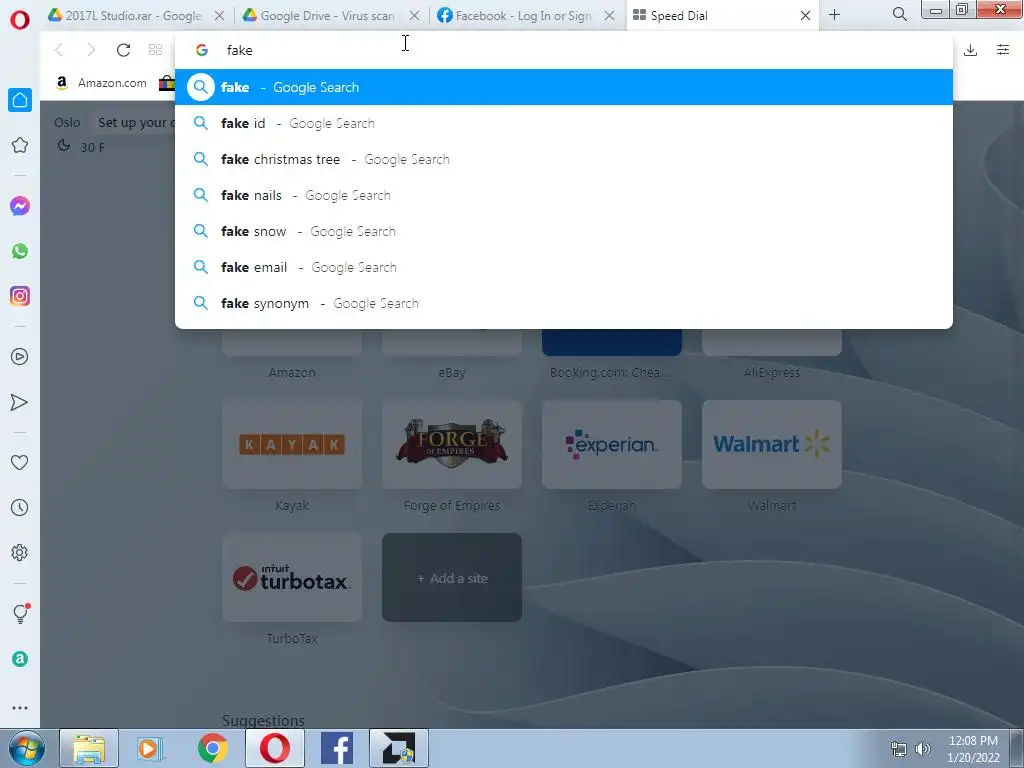1024x768 pixels.
Task: Click the search tabs magnifier icon
Action: coord(899,14)
